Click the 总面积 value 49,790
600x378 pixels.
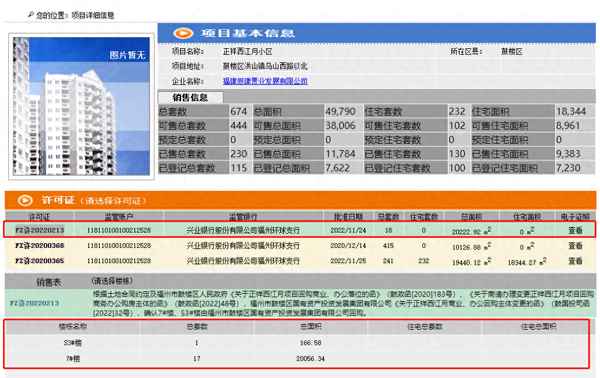(341, 111)
